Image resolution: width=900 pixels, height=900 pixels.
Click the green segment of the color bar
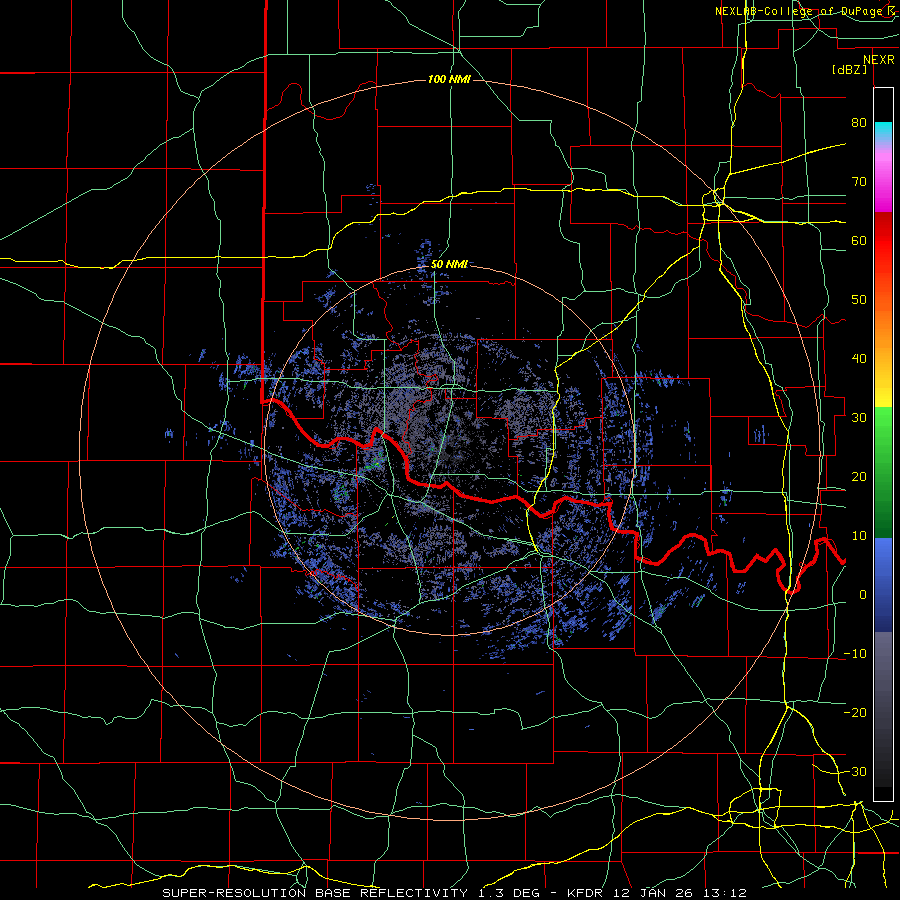(x=883, y=472)
